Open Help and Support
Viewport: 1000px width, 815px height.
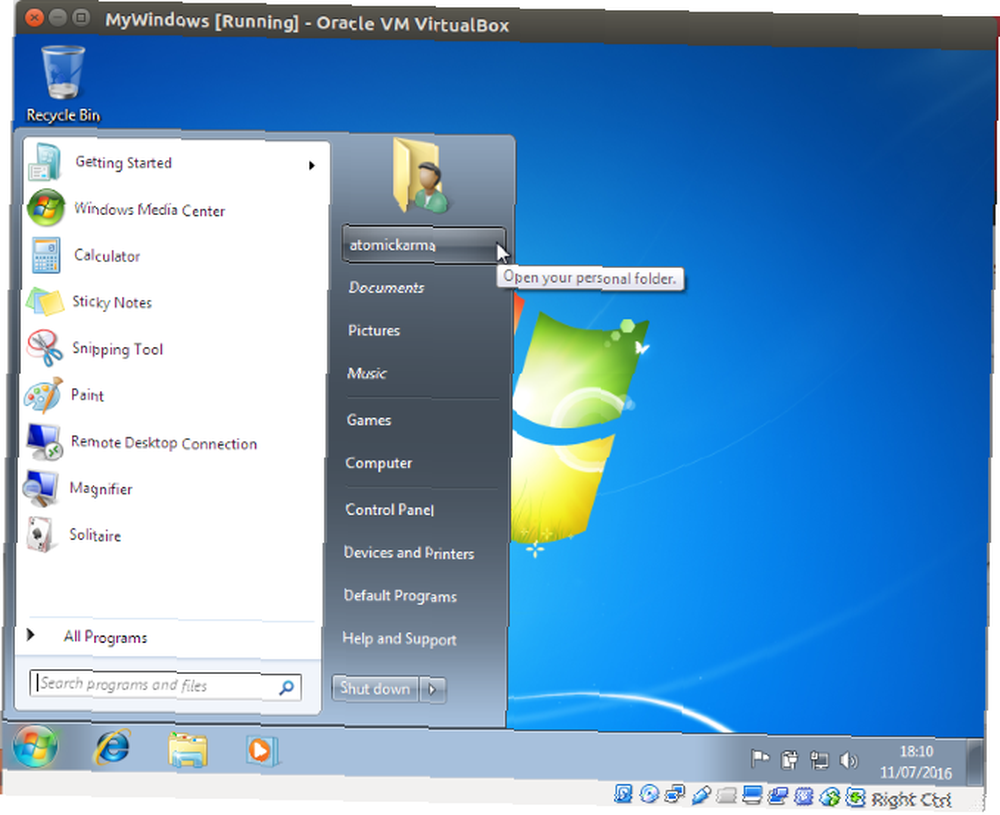click(x=399, y=638)
